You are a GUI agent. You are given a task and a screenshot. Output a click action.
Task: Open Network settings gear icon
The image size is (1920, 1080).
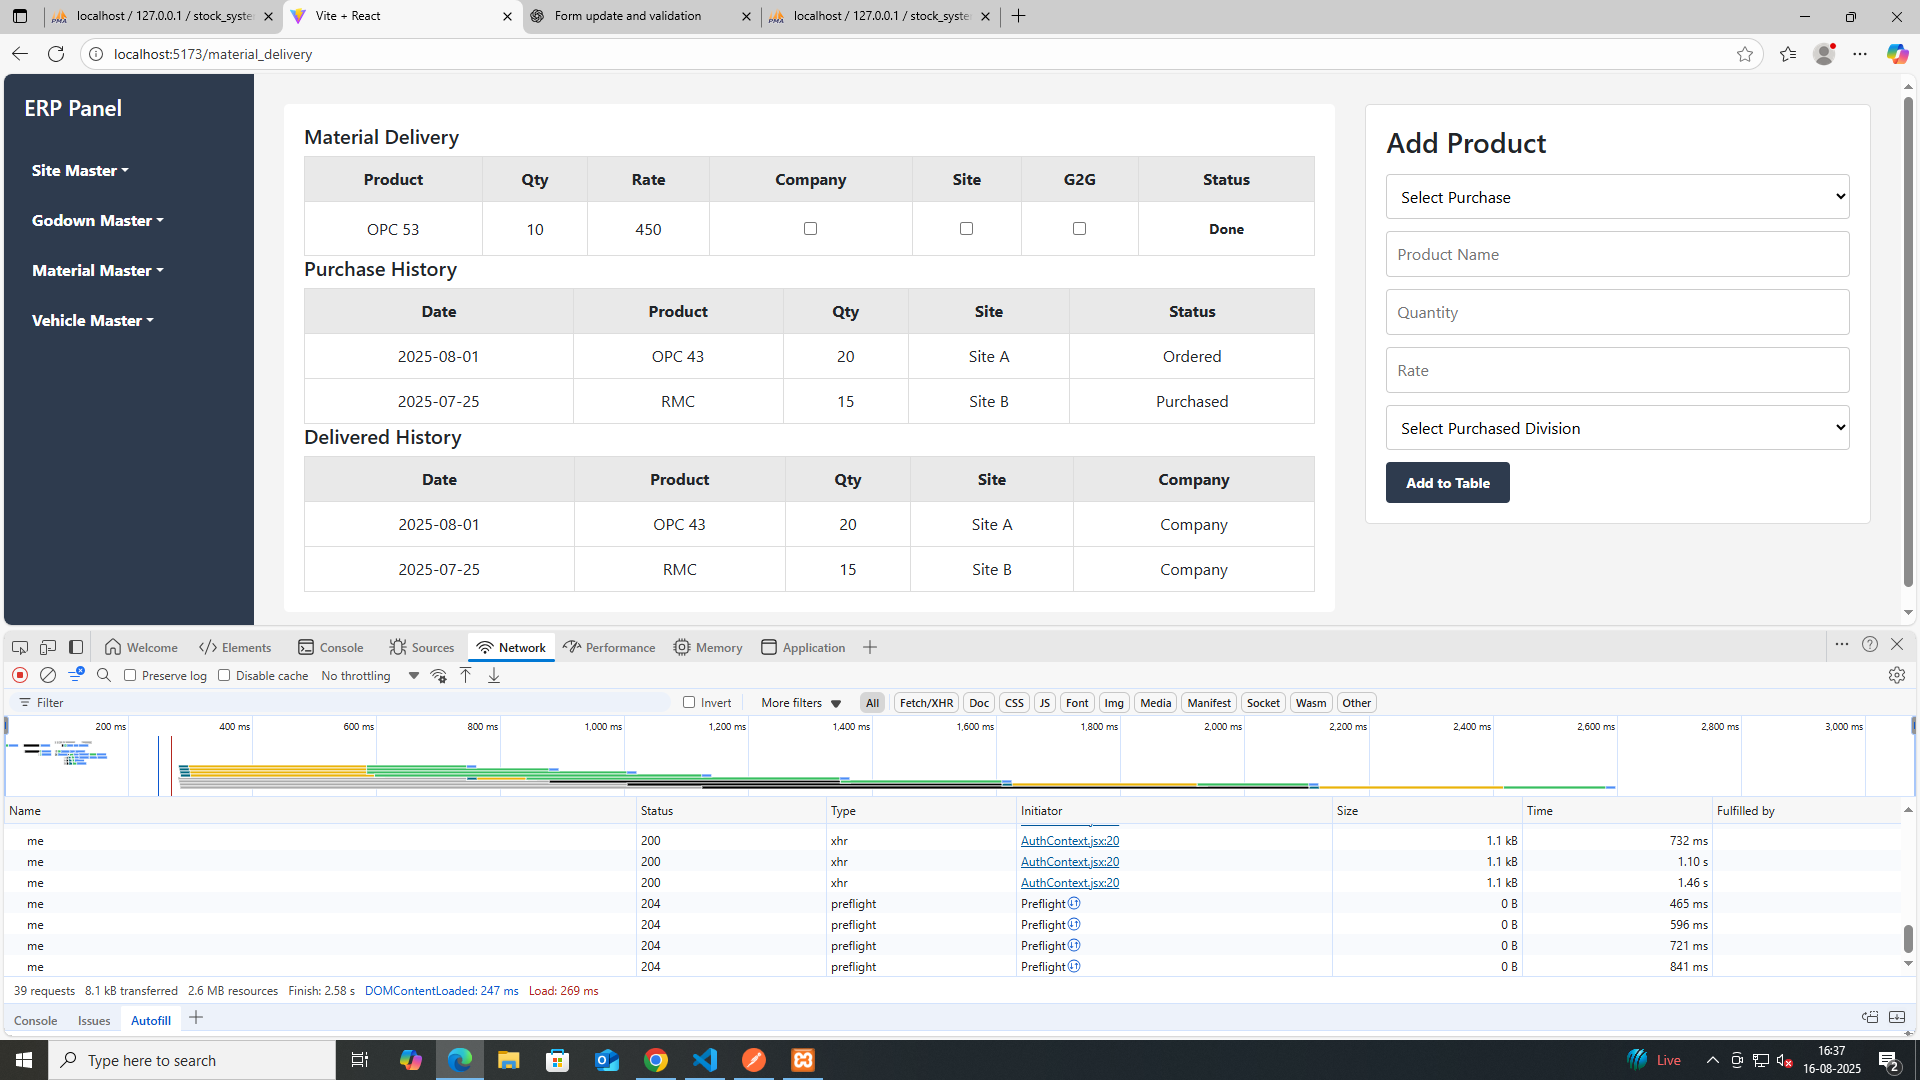point(1897,675)
